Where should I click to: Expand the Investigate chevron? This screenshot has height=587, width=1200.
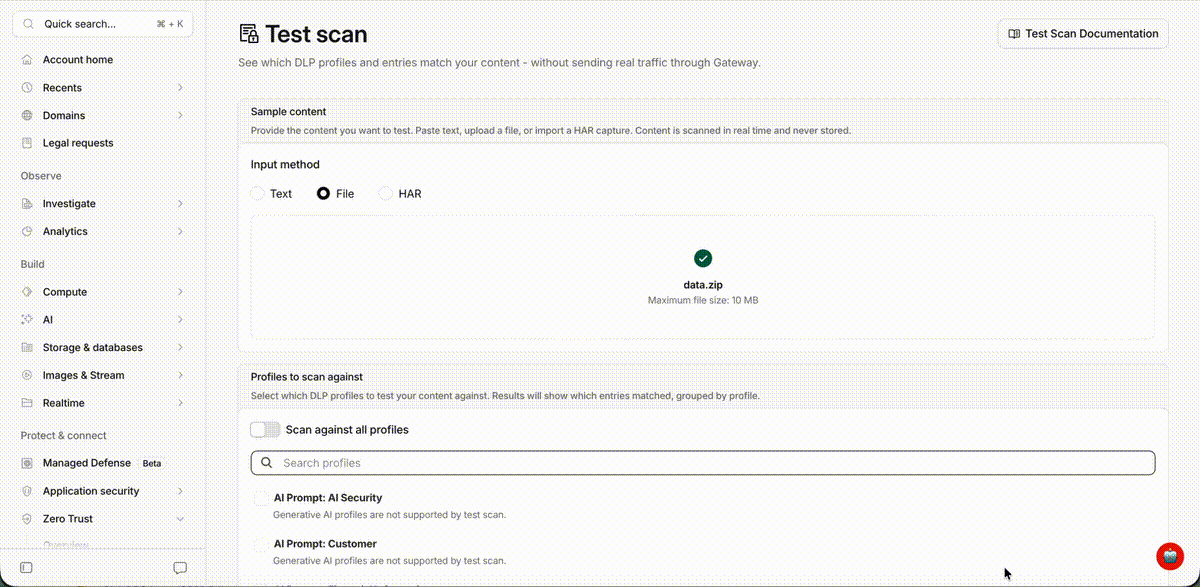[x=180, y=204]
